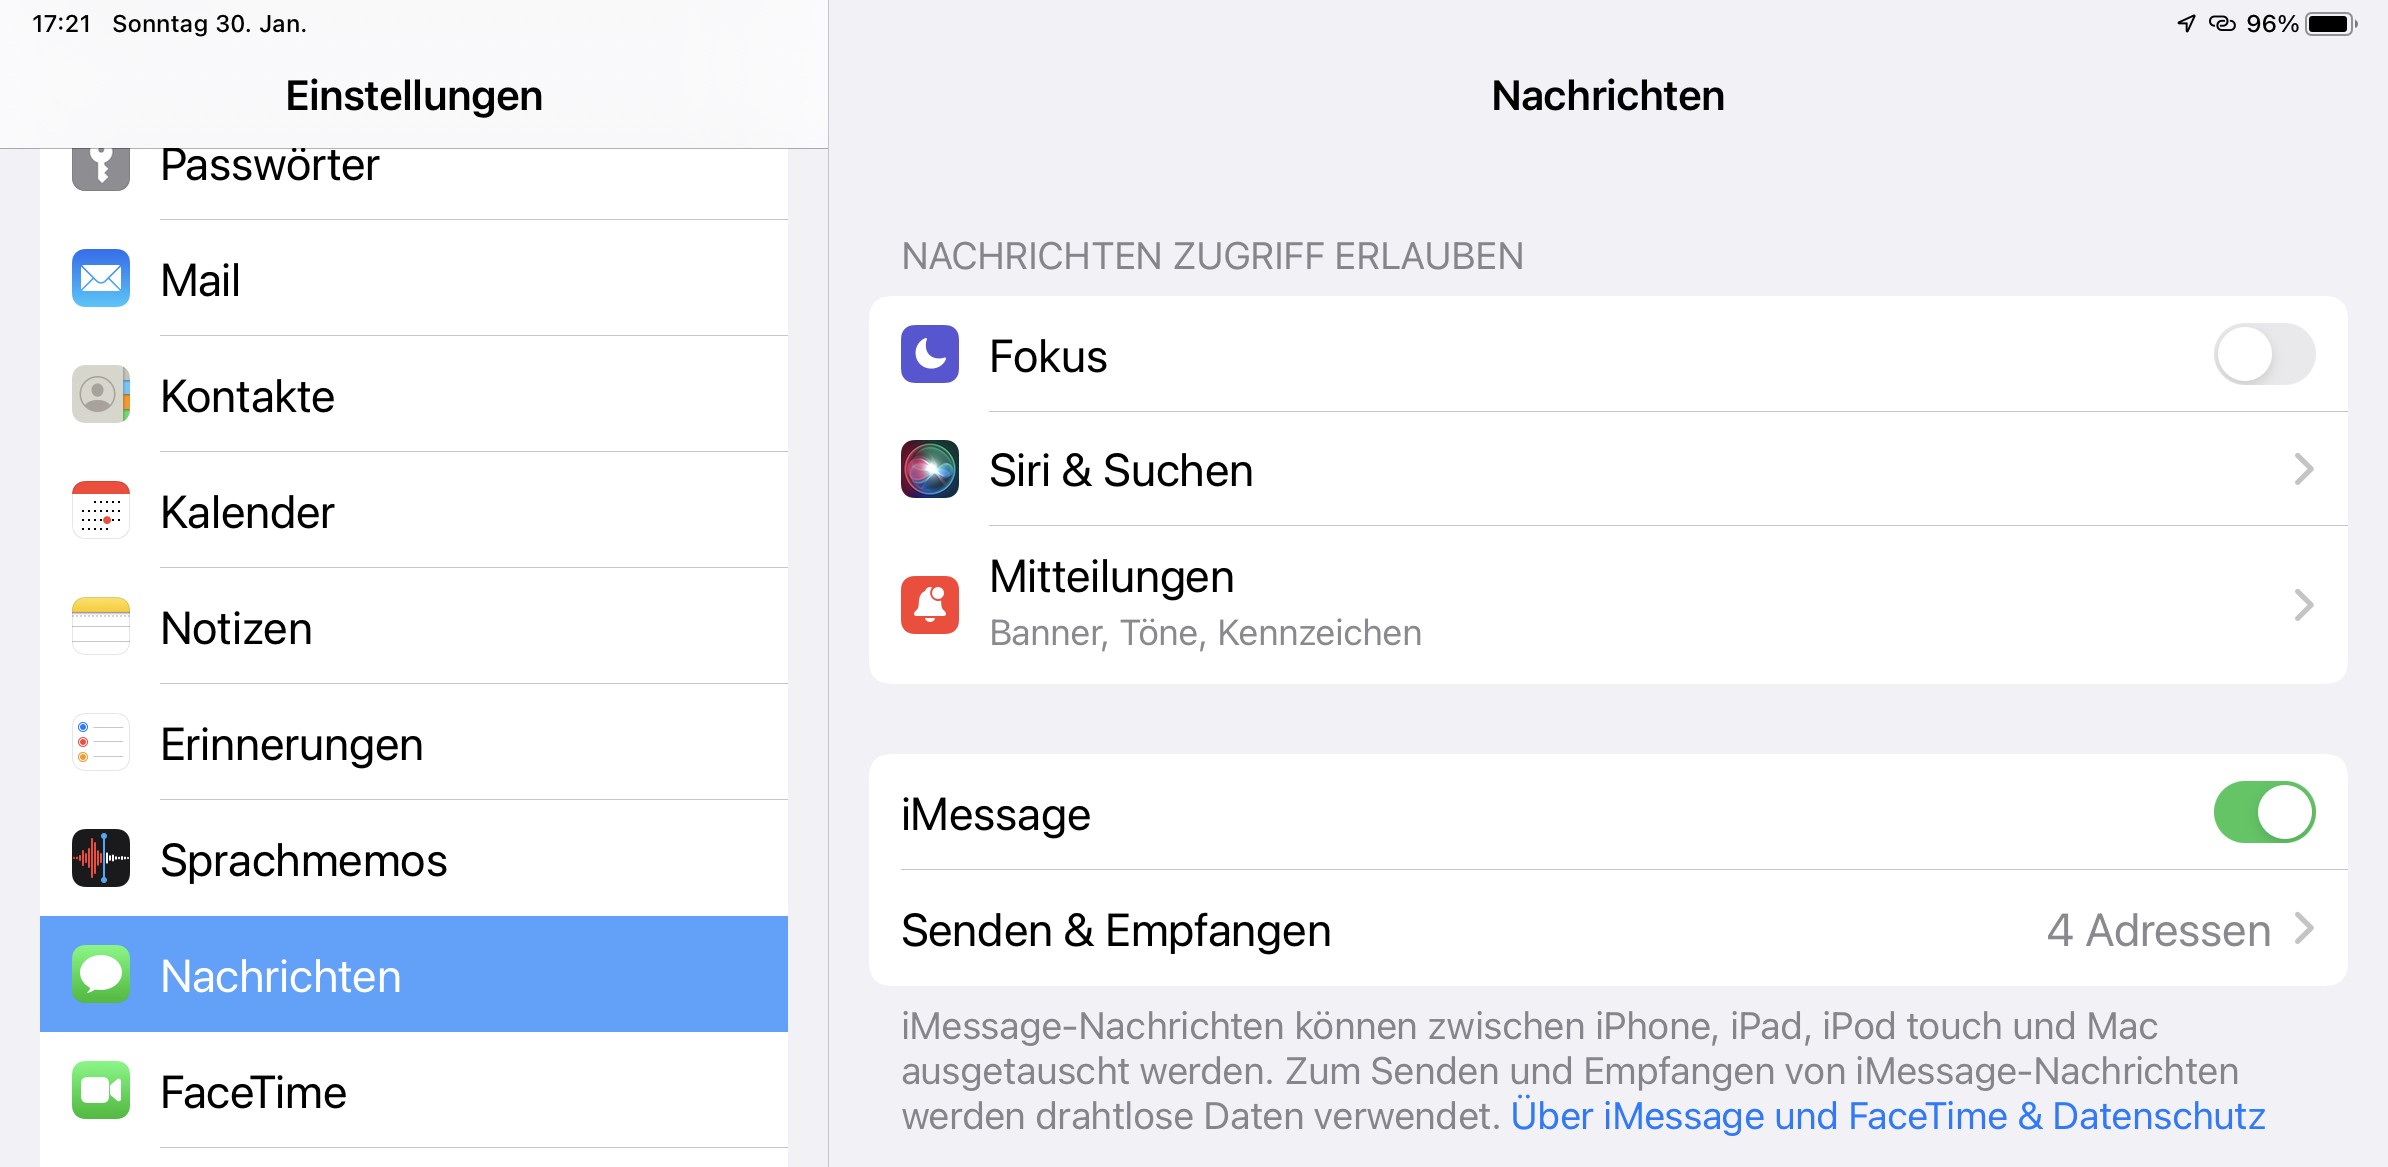Expand Siri & Suchen chevron
Viewport: 2388px width, 1167px height.
[2304, 469]
